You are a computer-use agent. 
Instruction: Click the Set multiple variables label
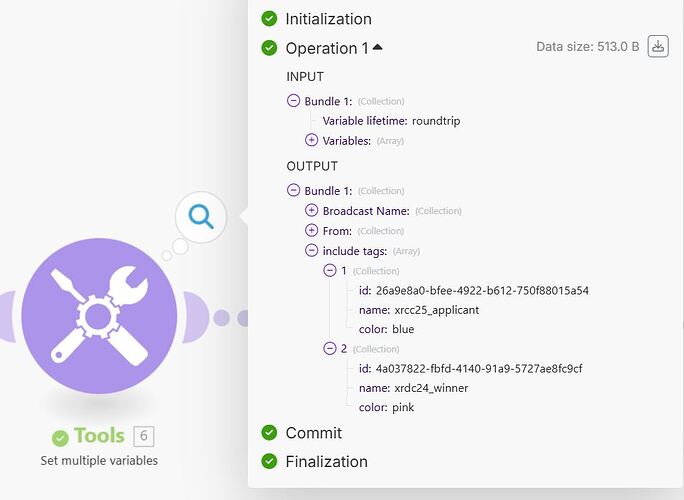pos(99,461)
